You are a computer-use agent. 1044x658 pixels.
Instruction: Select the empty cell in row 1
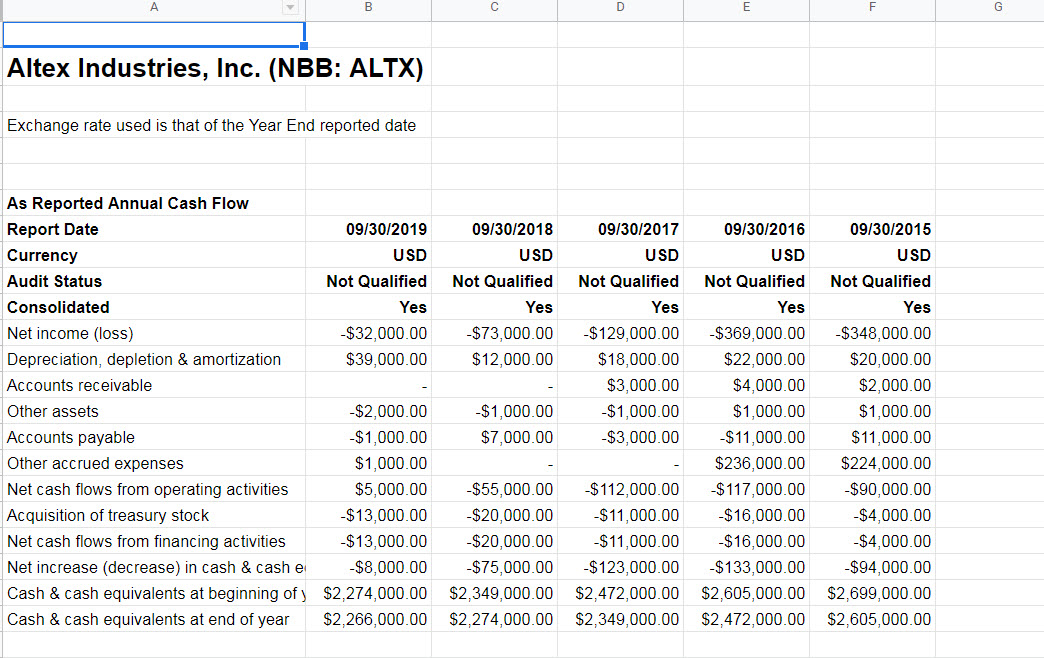pyautogui.click(x=153, y=34)
